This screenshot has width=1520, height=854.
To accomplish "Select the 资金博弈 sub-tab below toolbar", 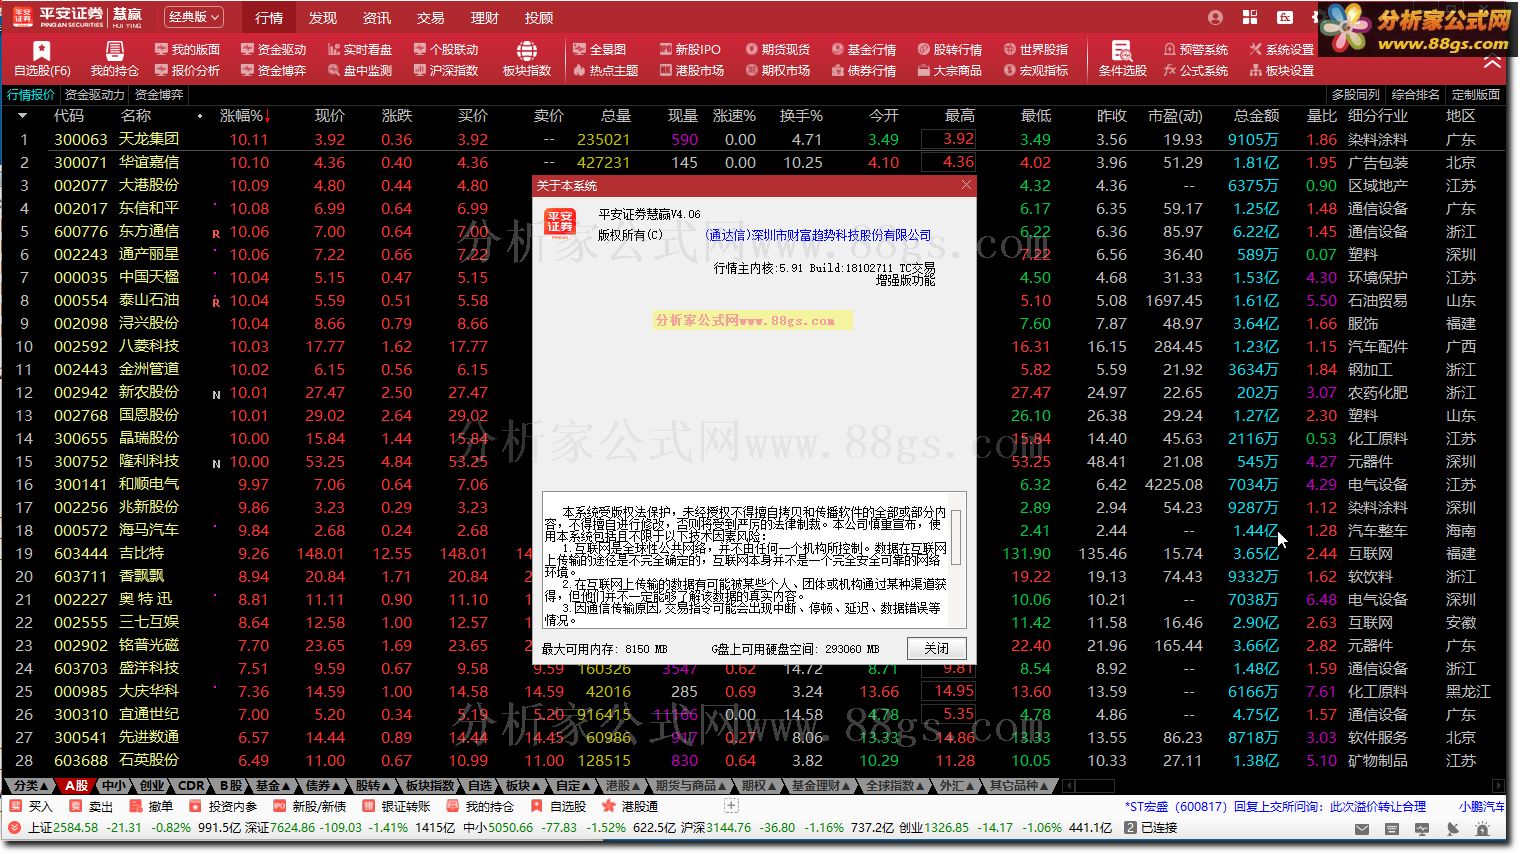I will pyautogui.click(x=159, y=95).
